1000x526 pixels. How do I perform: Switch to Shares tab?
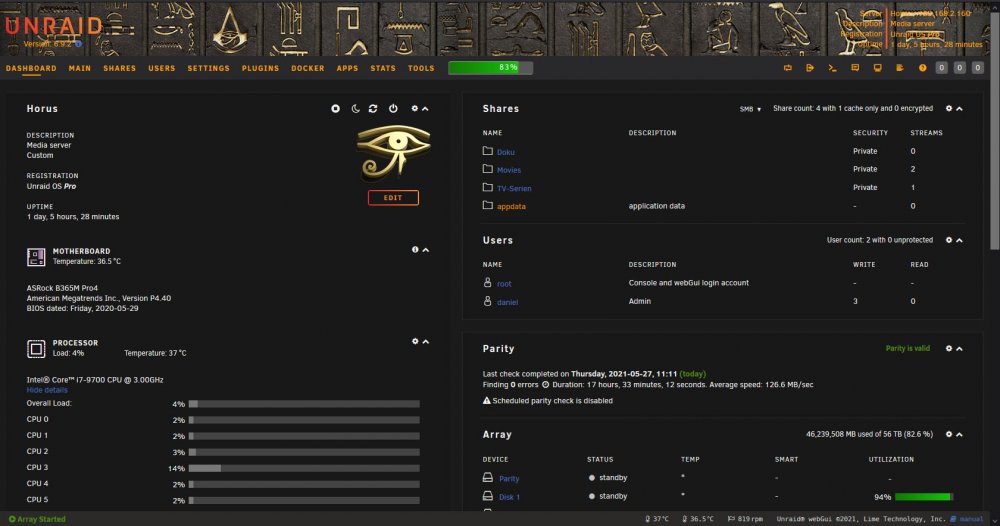(x=120, y=68)
